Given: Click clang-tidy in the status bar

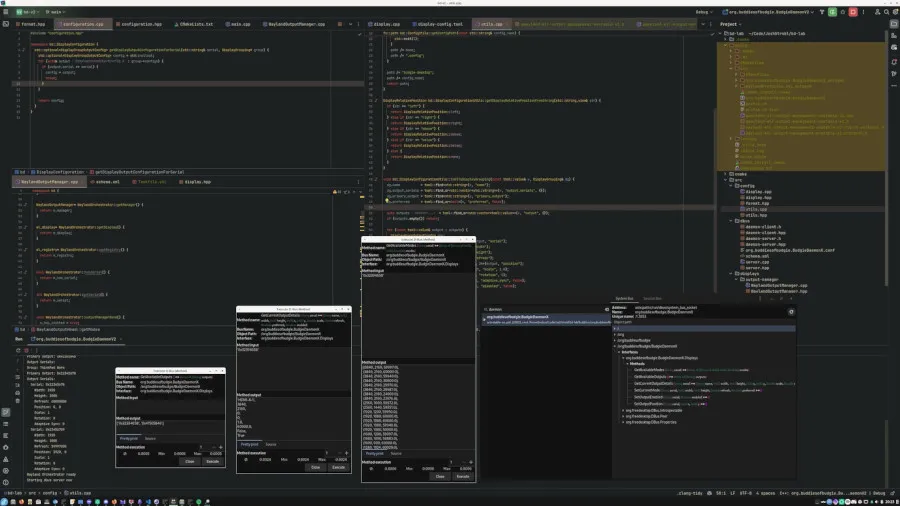Looking at the screenshot, I should click(x=689, y=493).
